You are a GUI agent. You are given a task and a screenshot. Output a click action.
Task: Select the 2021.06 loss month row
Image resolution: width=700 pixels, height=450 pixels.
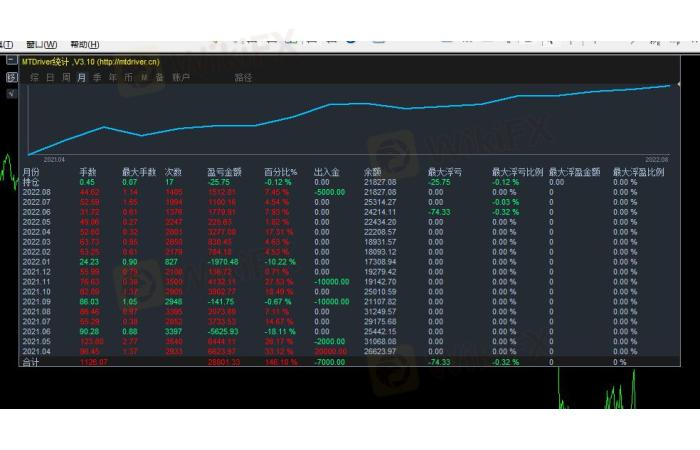pyautogui.click(x=37, y=333)
